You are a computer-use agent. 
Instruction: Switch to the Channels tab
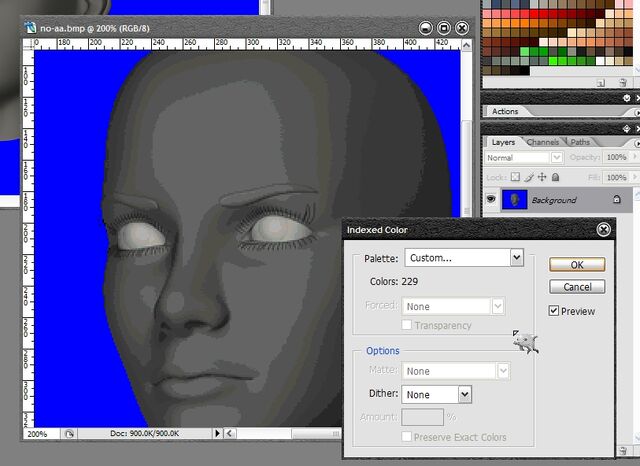point(542,142)
